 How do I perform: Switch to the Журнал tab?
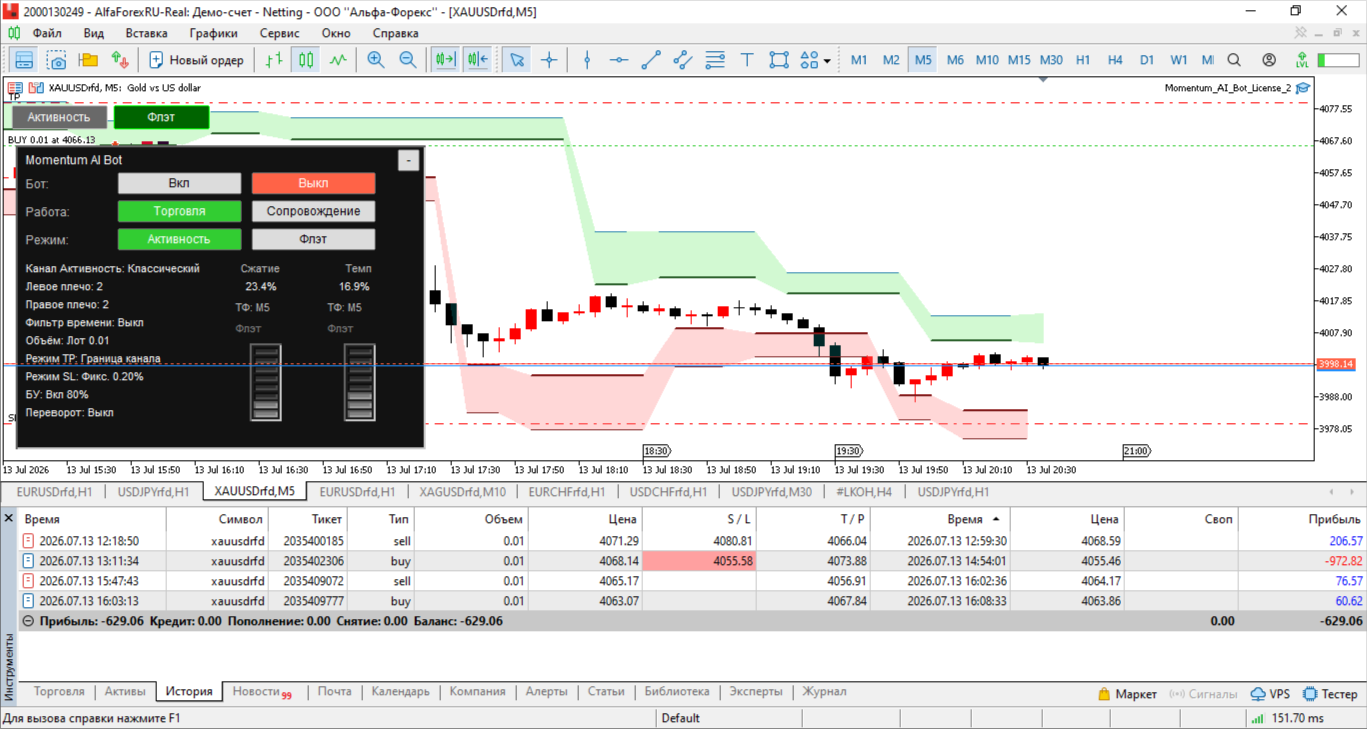pos(824,692)
